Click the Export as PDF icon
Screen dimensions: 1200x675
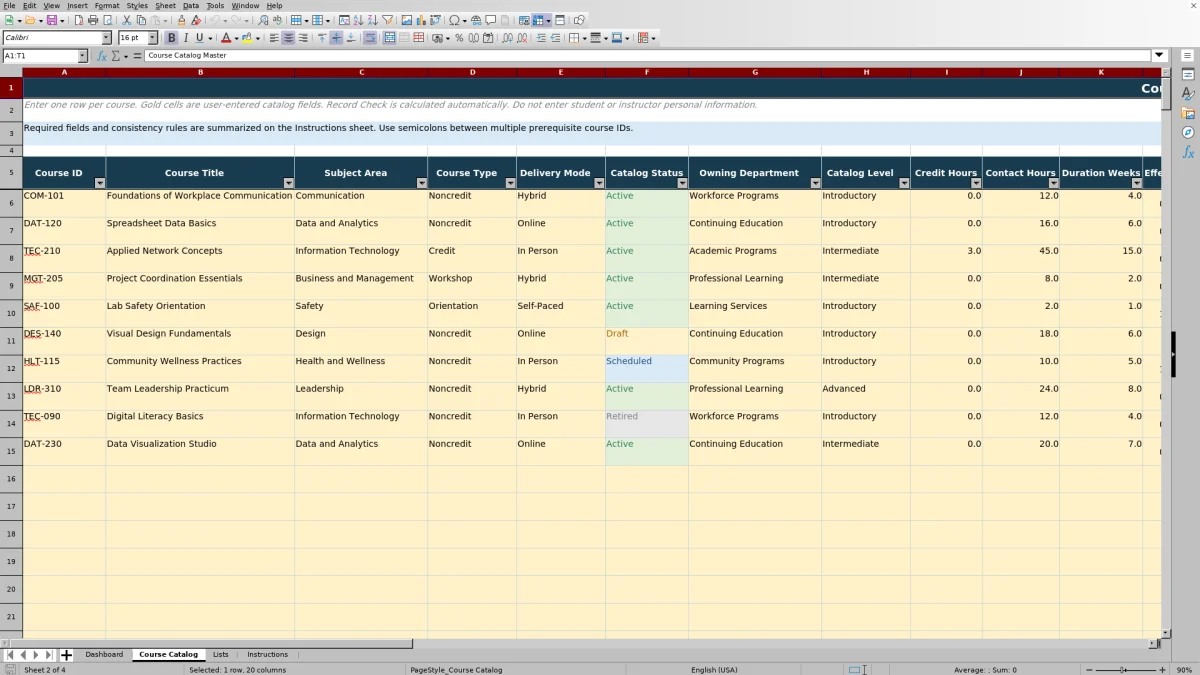tap(78, 20)
